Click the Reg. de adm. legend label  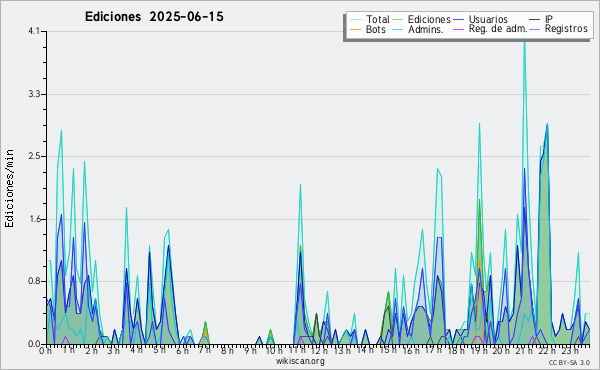point(498,29)
